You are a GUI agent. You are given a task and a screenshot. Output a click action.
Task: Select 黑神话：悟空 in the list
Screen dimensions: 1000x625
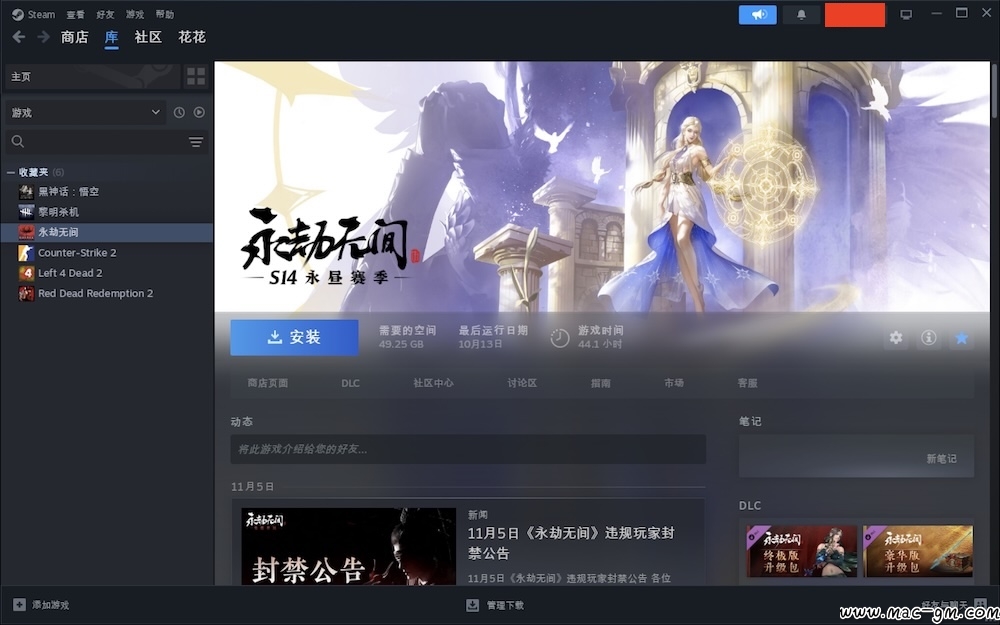click(x=107, y=191)
